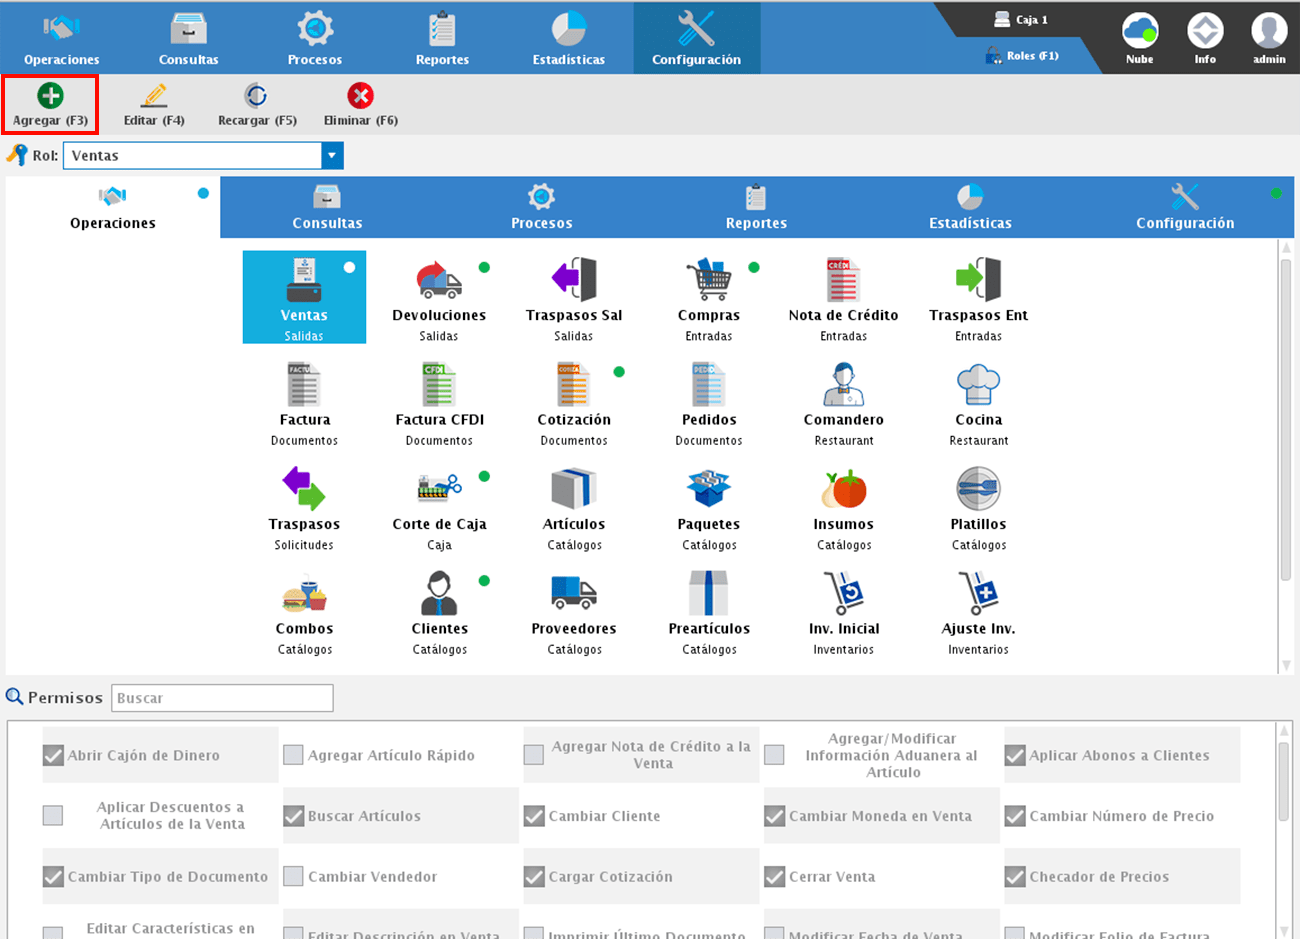Click the Agregar (F3) green plus icon
Screen dimensions: 1300x939
(50, 96)
